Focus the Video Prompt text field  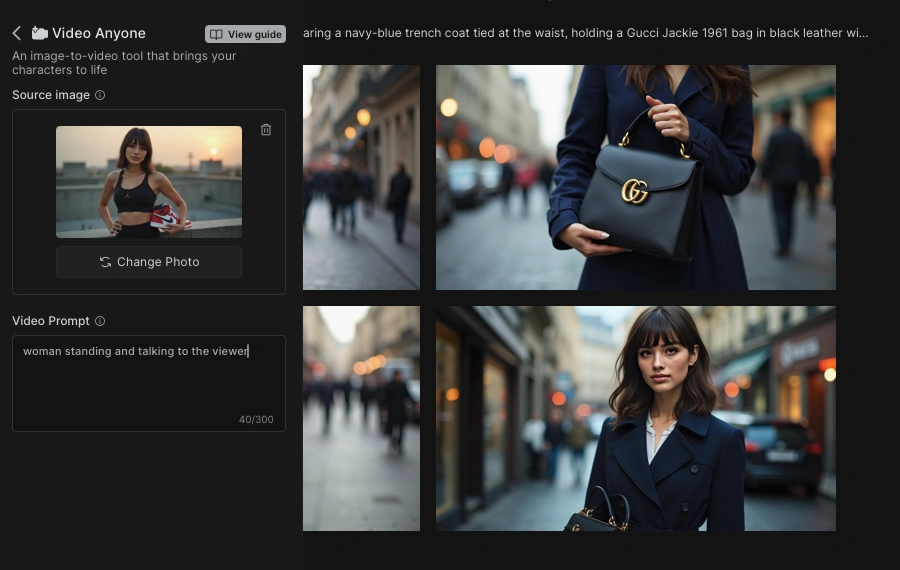pos(149,383)
